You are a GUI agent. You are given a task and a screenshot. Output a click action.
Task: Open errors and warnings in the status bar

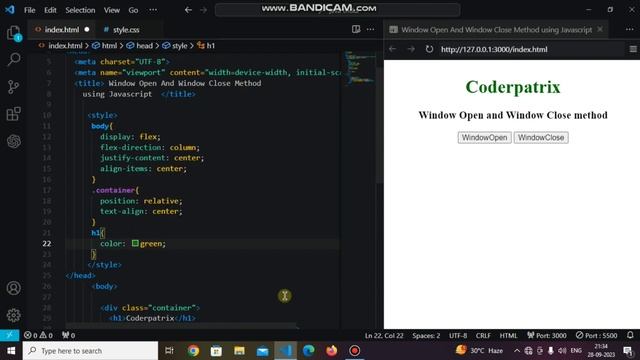[38, 335]
